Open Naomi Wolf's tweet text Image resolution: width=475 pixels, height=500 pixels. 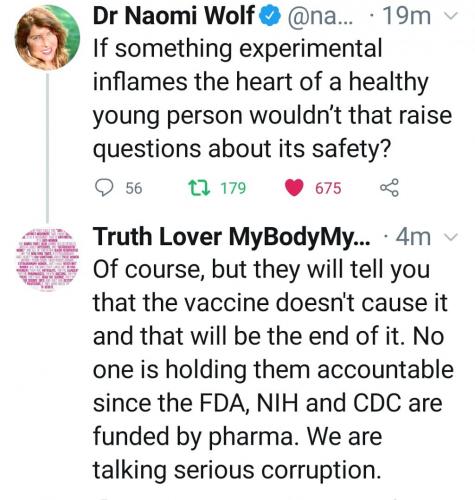coord(272,99)
